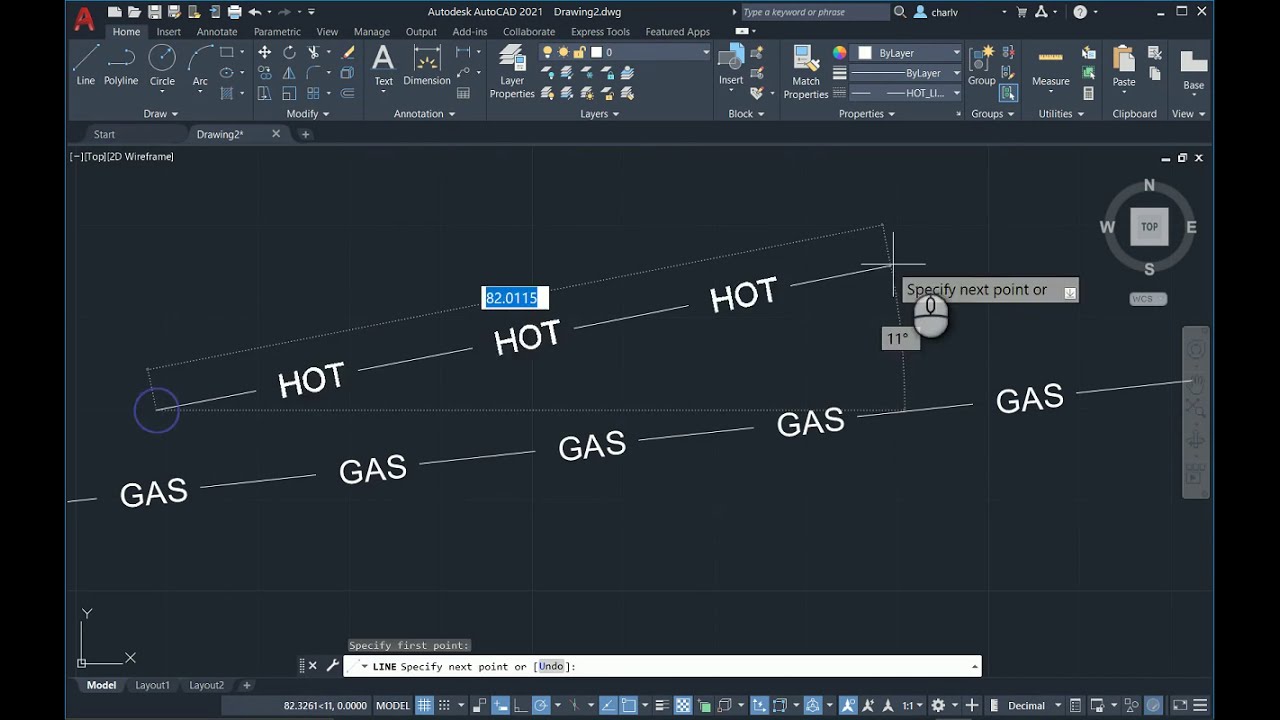The image size is (1280, 720).
Task: Toggle lineweight display in status bar
Action: tap(661, 705)
